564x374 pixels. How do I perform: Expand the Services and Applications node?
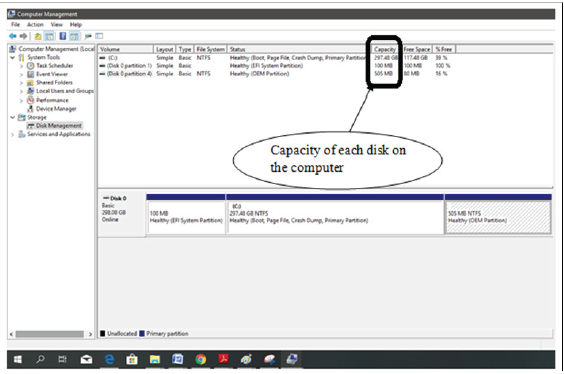[13, 134]
